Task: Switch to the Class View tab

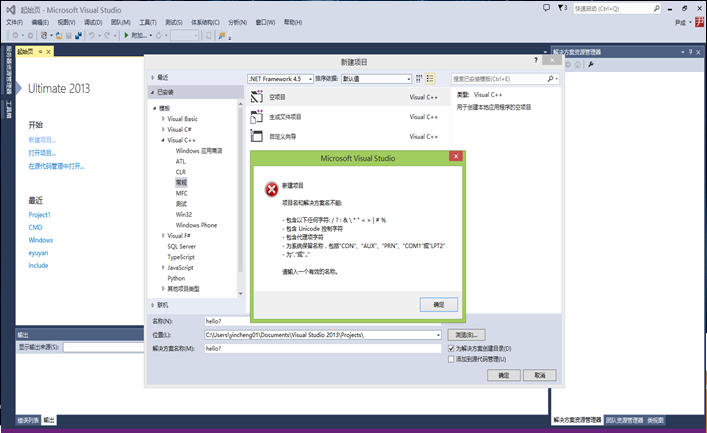Action: point(656,420)
